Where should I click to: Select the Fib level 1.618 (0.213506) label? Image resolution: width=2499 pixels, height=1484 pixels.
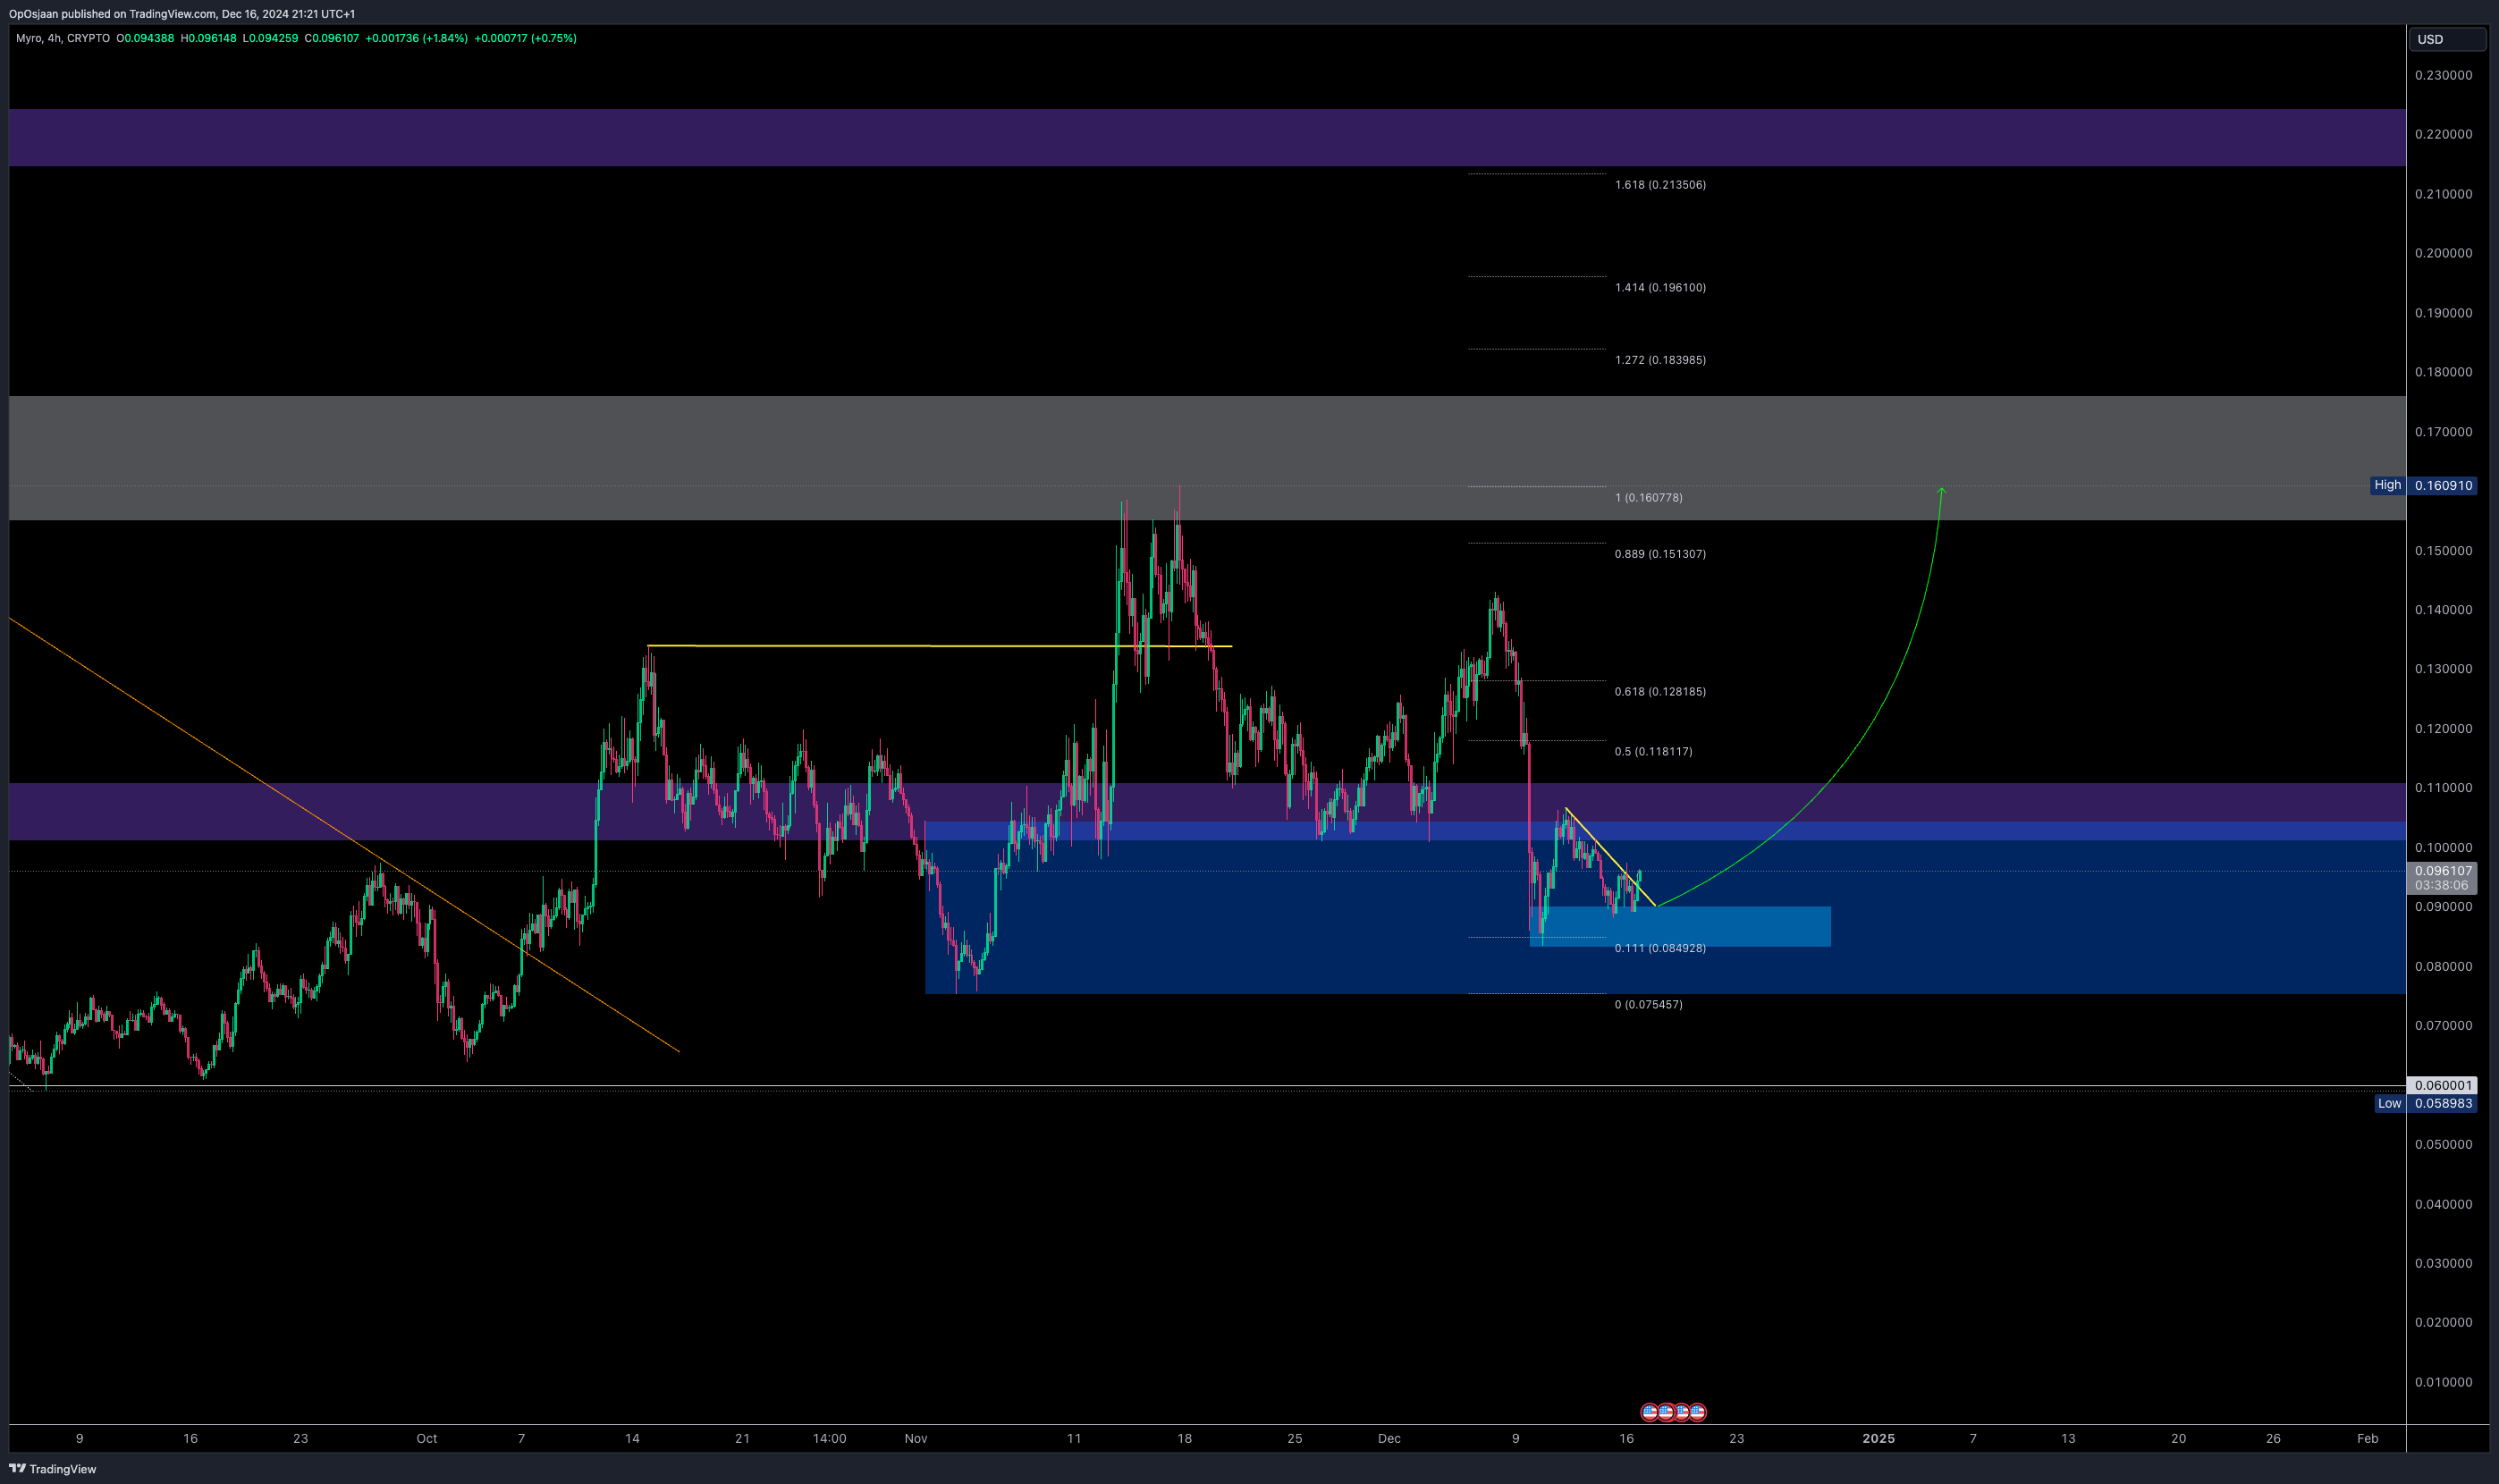tap(1660, 185)
